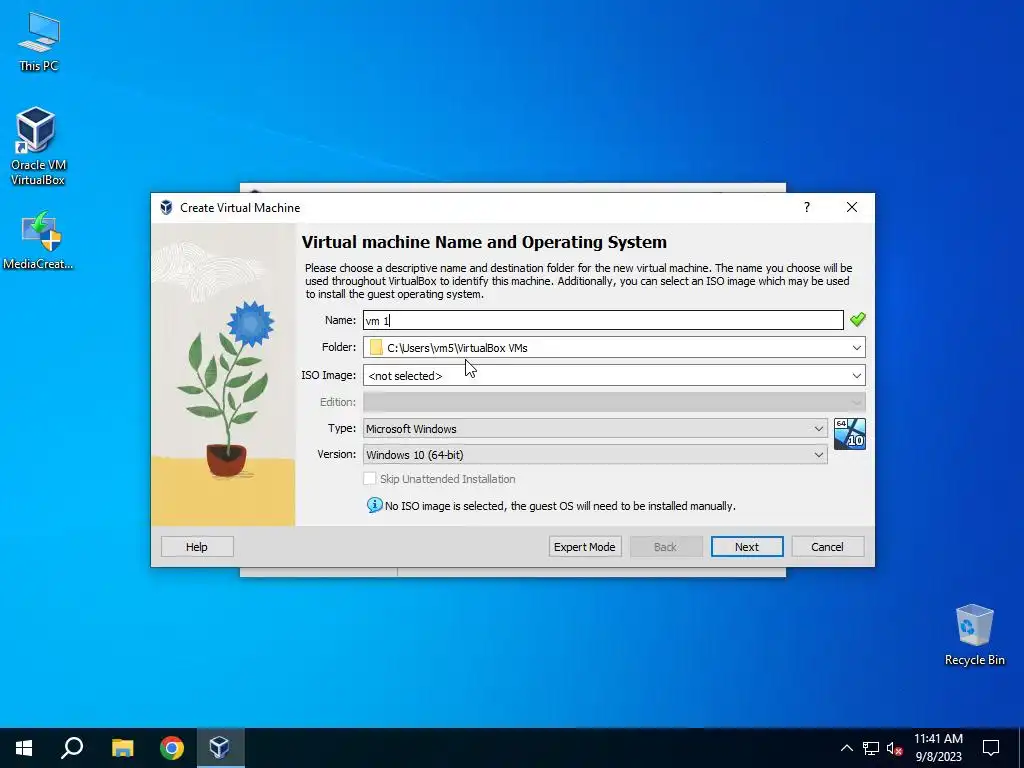Open the notification center icon

click(x=991, y=748)
